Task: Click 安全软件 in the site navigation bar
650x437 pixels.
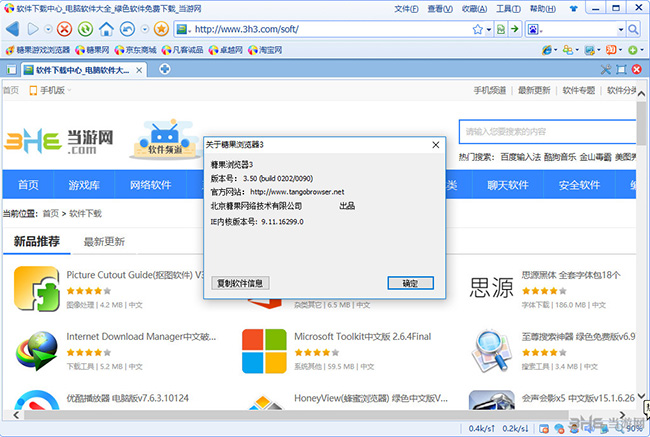Action: (x=579, y=185)
